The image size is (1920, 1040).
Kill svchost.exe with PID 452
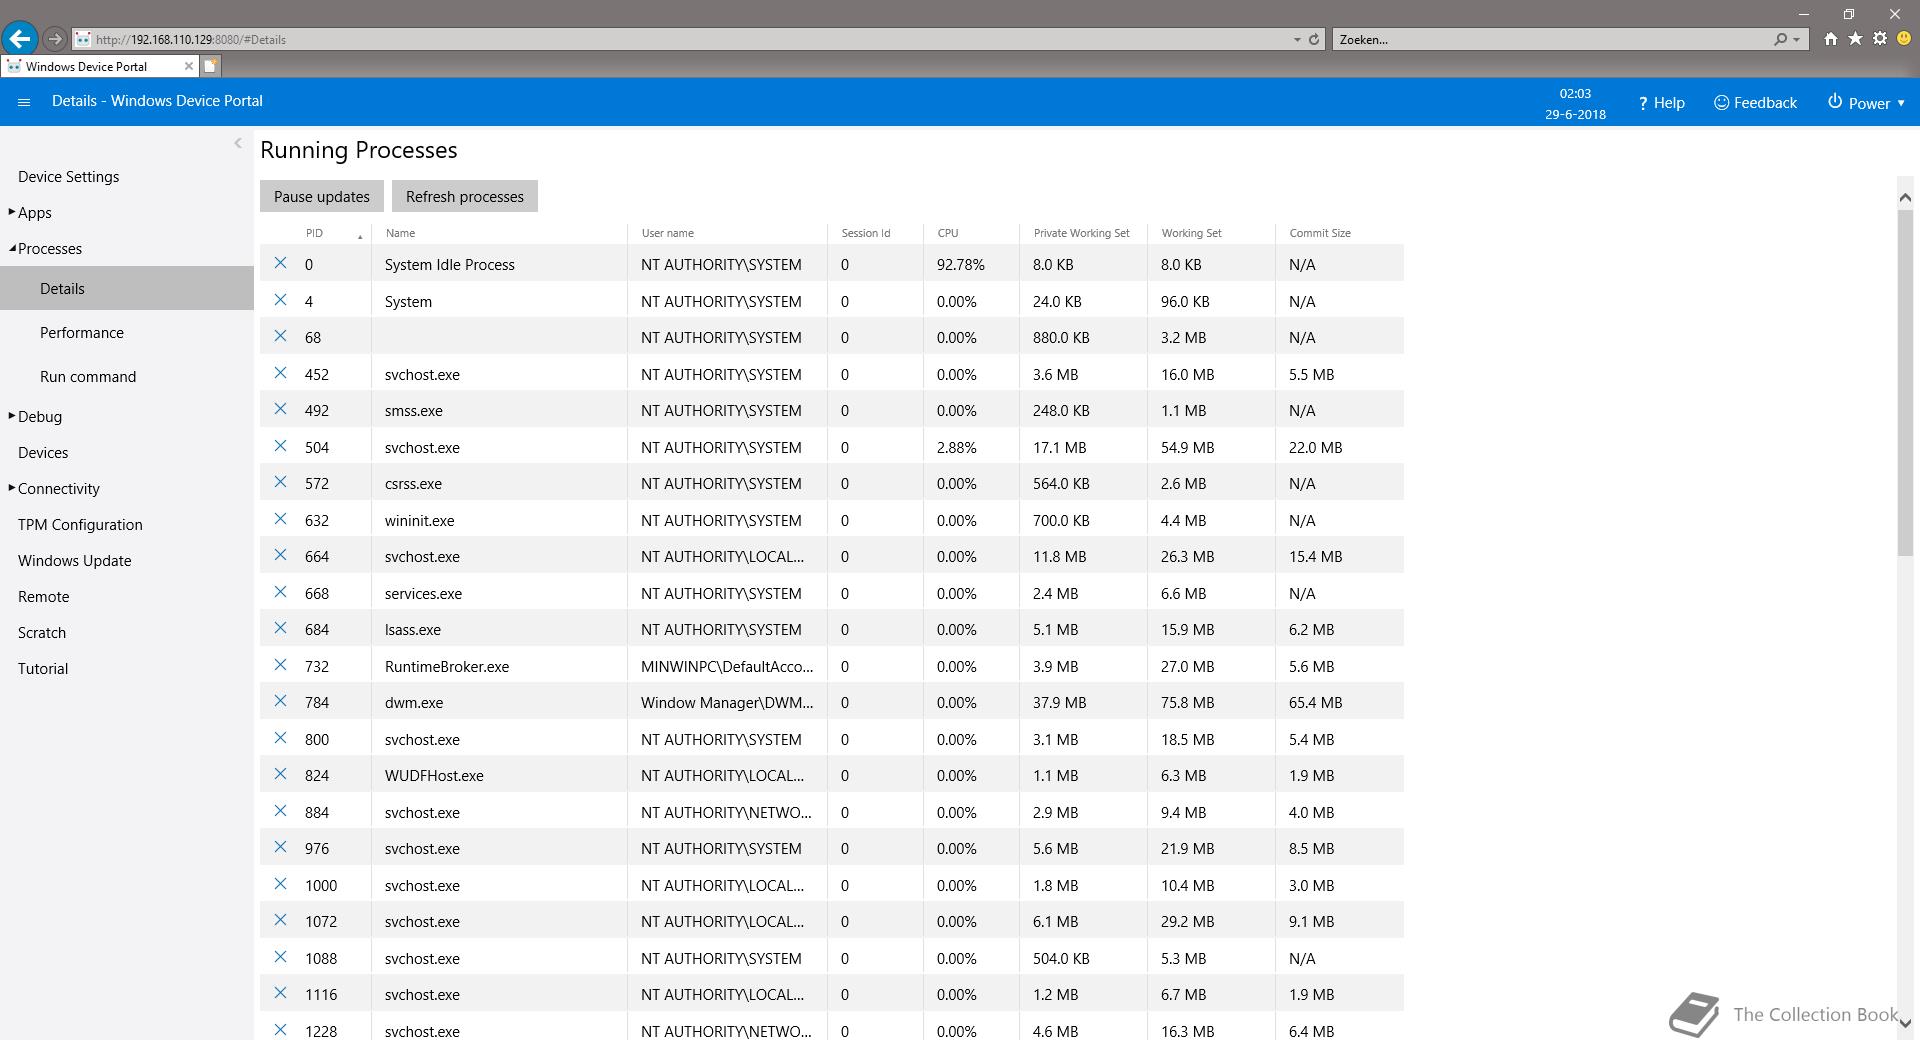281,373
